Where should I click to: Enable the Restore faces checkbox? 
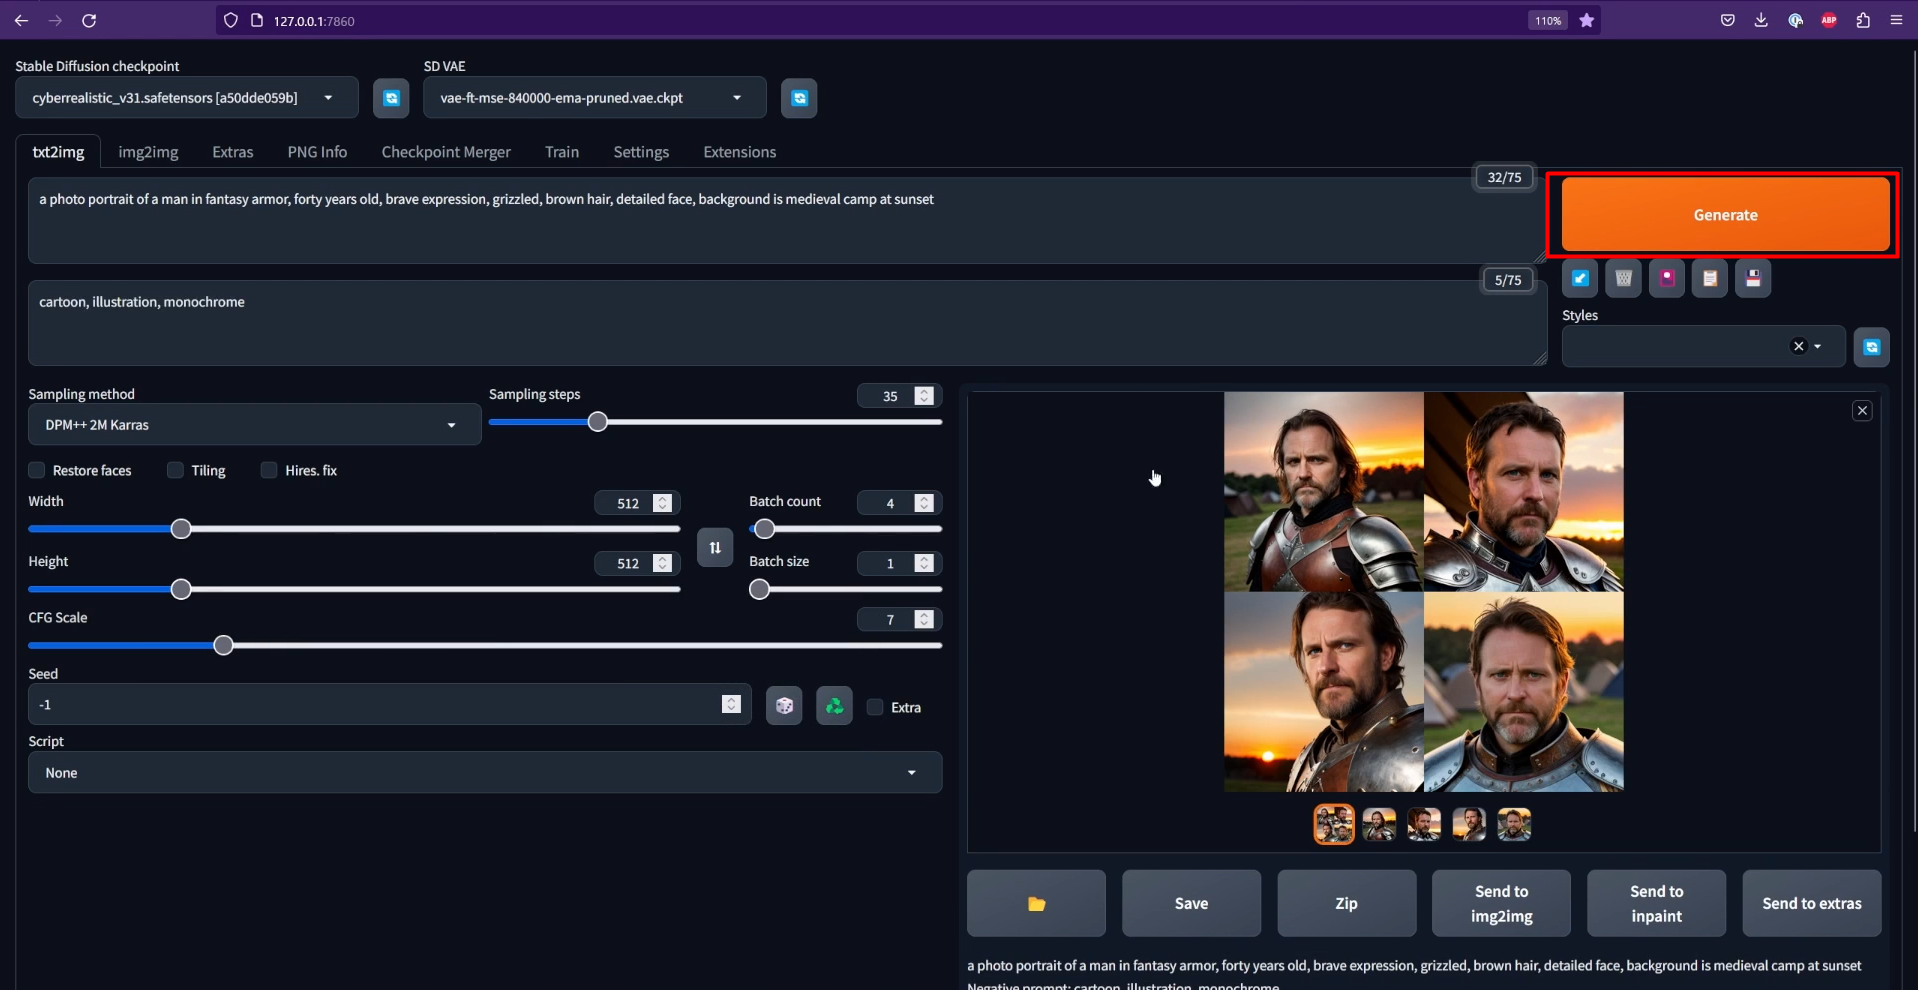tap(37, 470)
